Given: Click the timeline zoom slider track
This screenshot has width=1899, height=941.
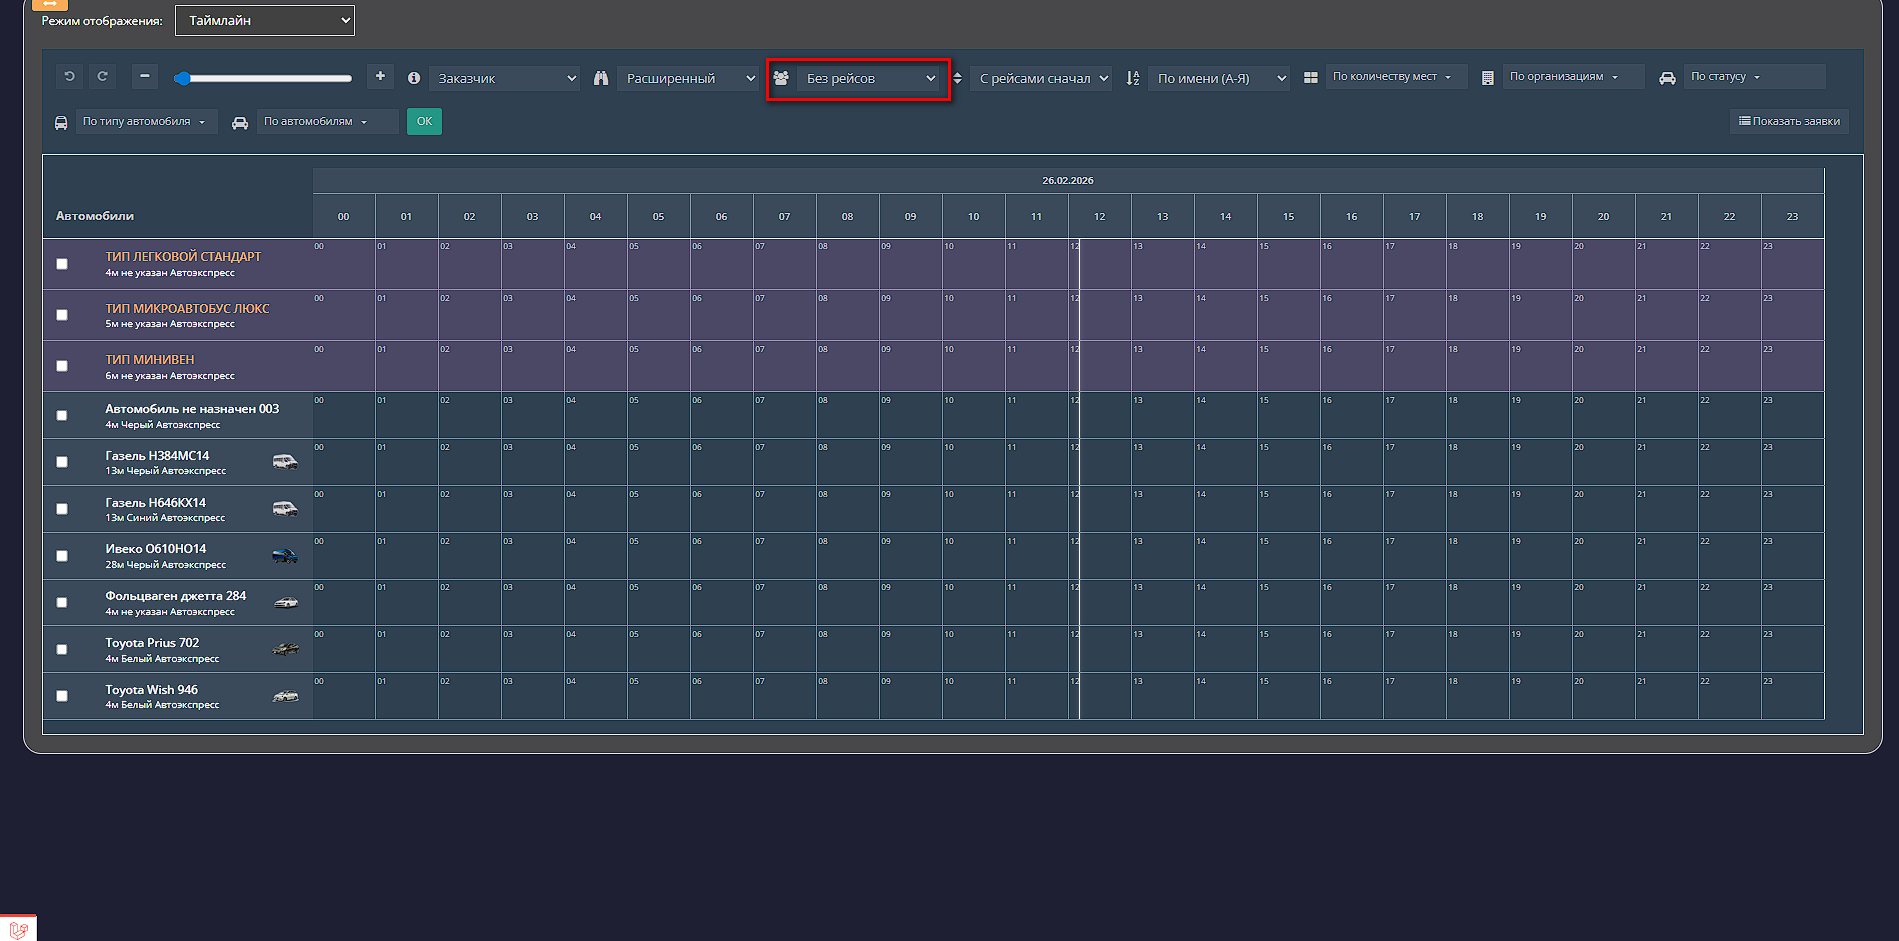Looking at the screenshot, I should pyautogui.click(x=265, y=78).
